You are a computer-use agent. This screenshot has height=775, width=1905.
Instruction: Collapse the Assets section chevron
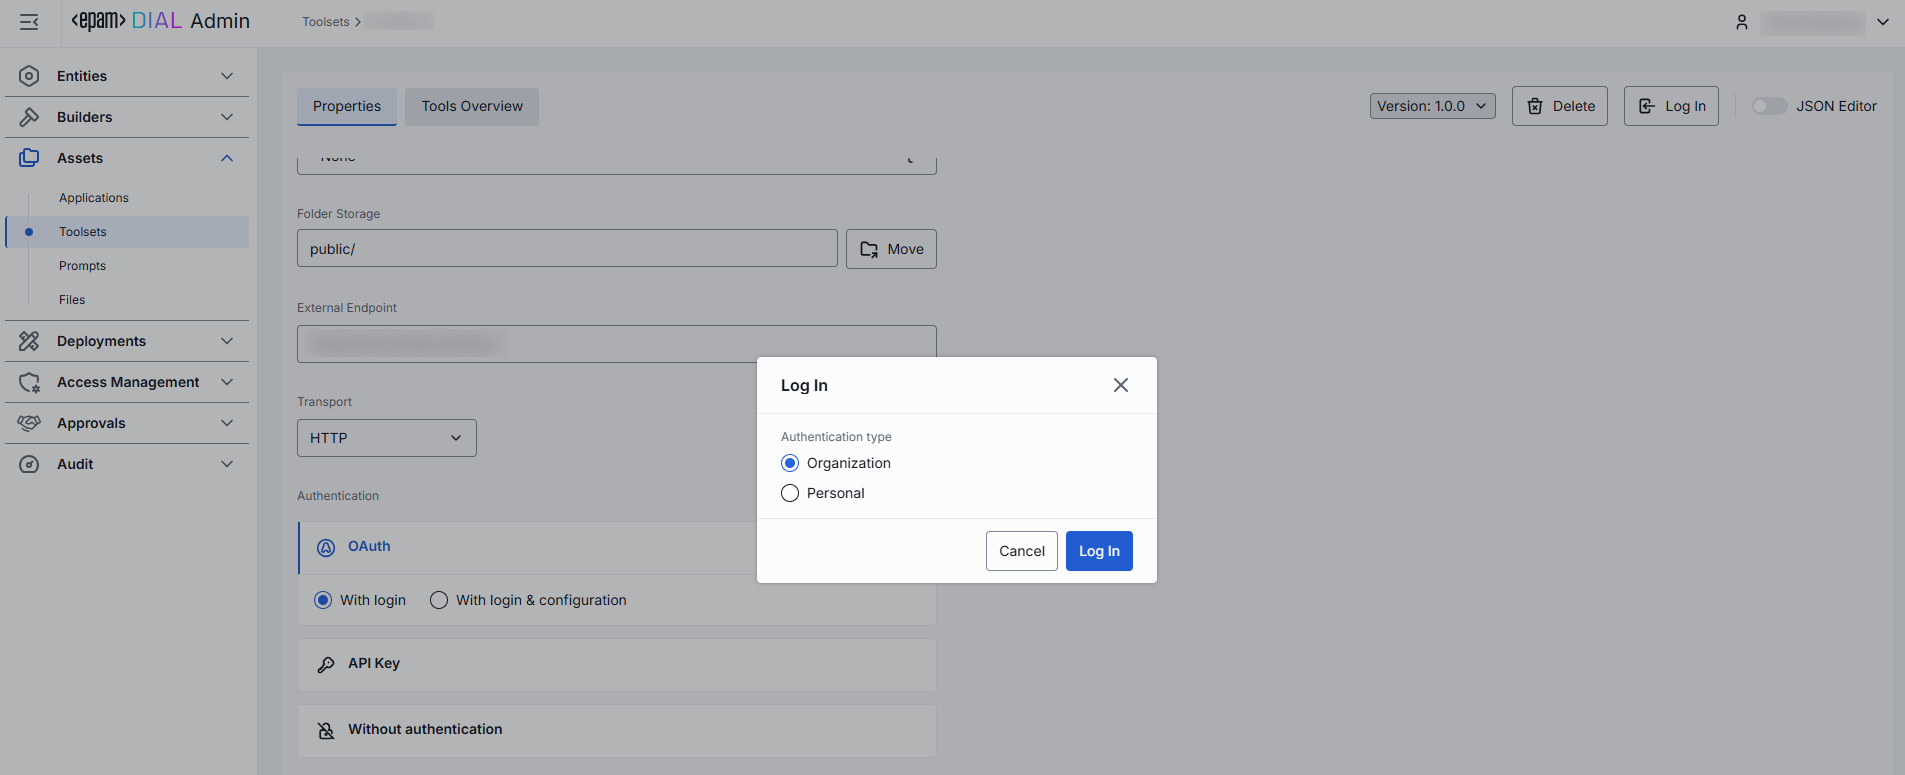227,158
